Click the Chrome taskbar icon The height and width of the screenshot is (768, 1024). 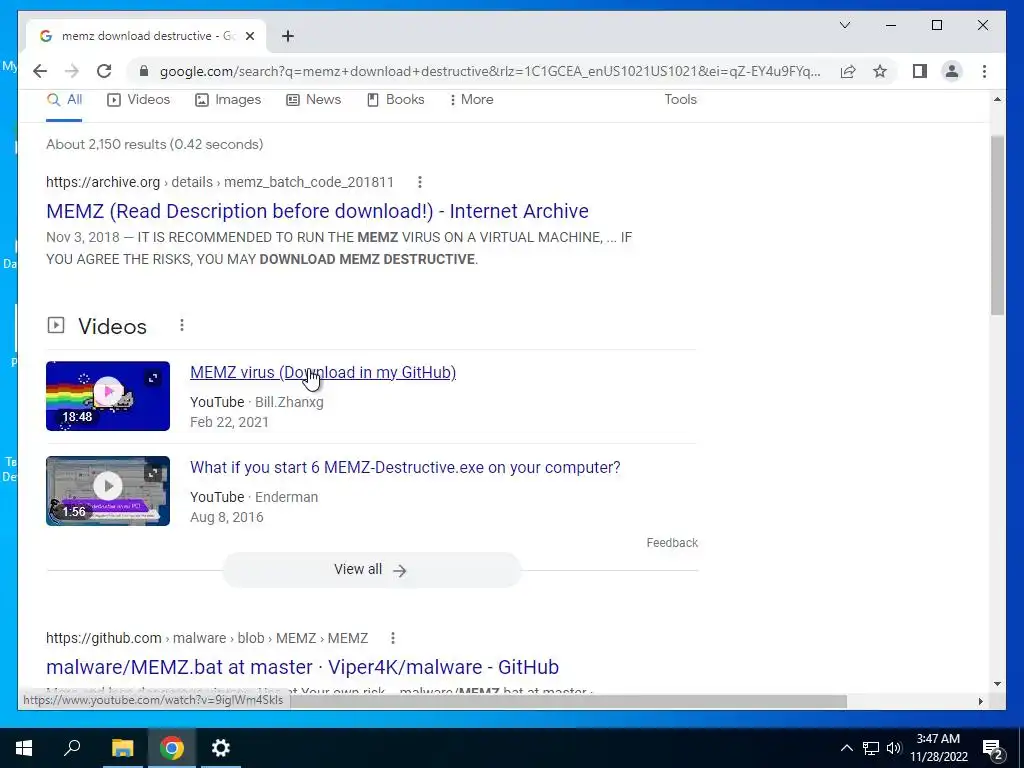172,748
